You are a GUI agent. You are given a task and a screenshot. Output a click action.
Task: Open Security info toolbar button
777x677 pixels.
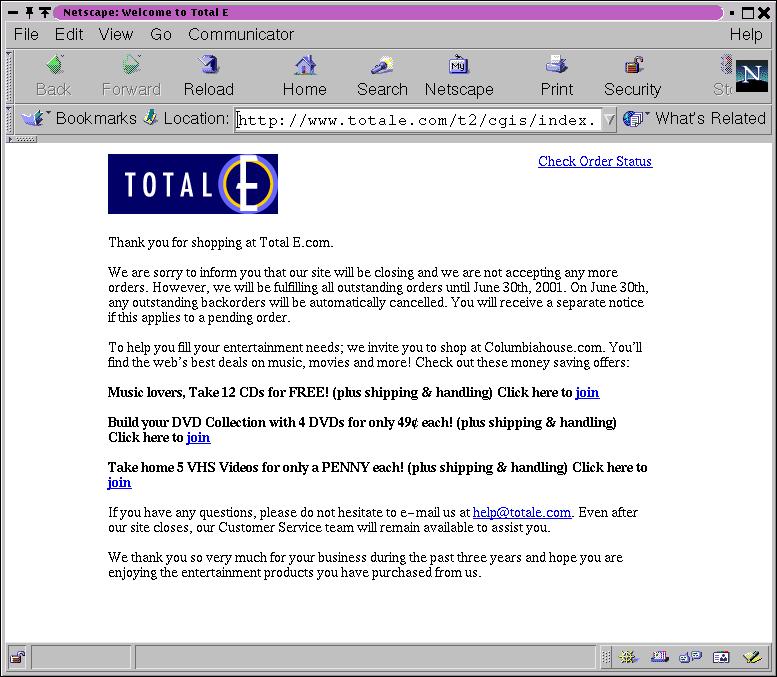pyautogui.click(x=632, y=76)
